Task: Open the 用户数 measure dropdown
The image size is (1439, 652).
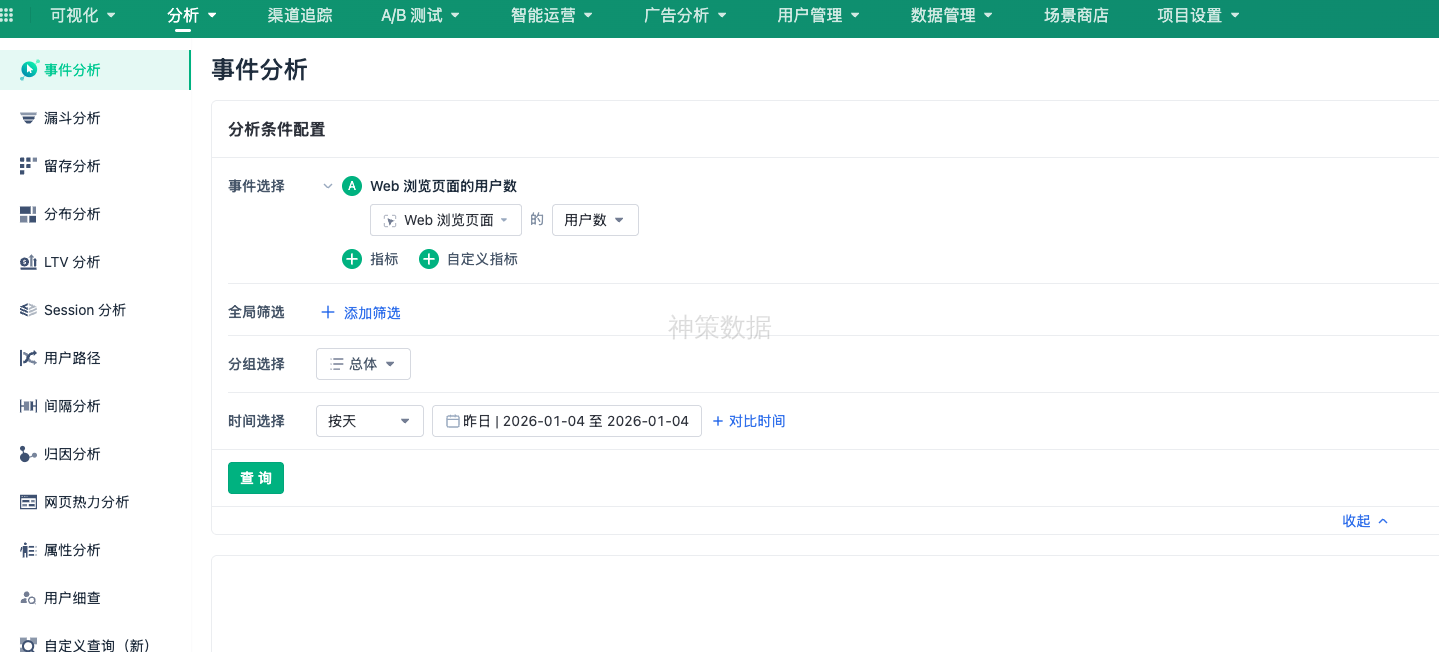Action: coord(594,219)
